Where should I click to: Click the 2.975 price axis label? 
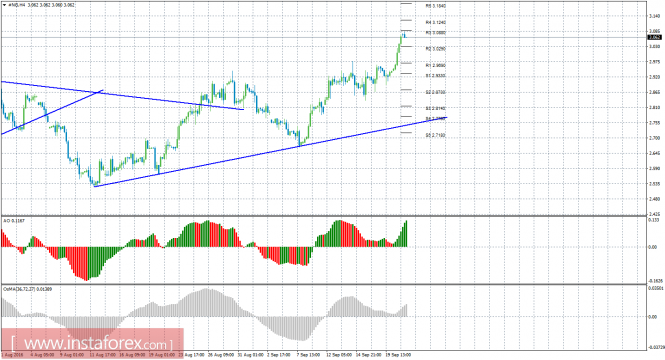654,62
